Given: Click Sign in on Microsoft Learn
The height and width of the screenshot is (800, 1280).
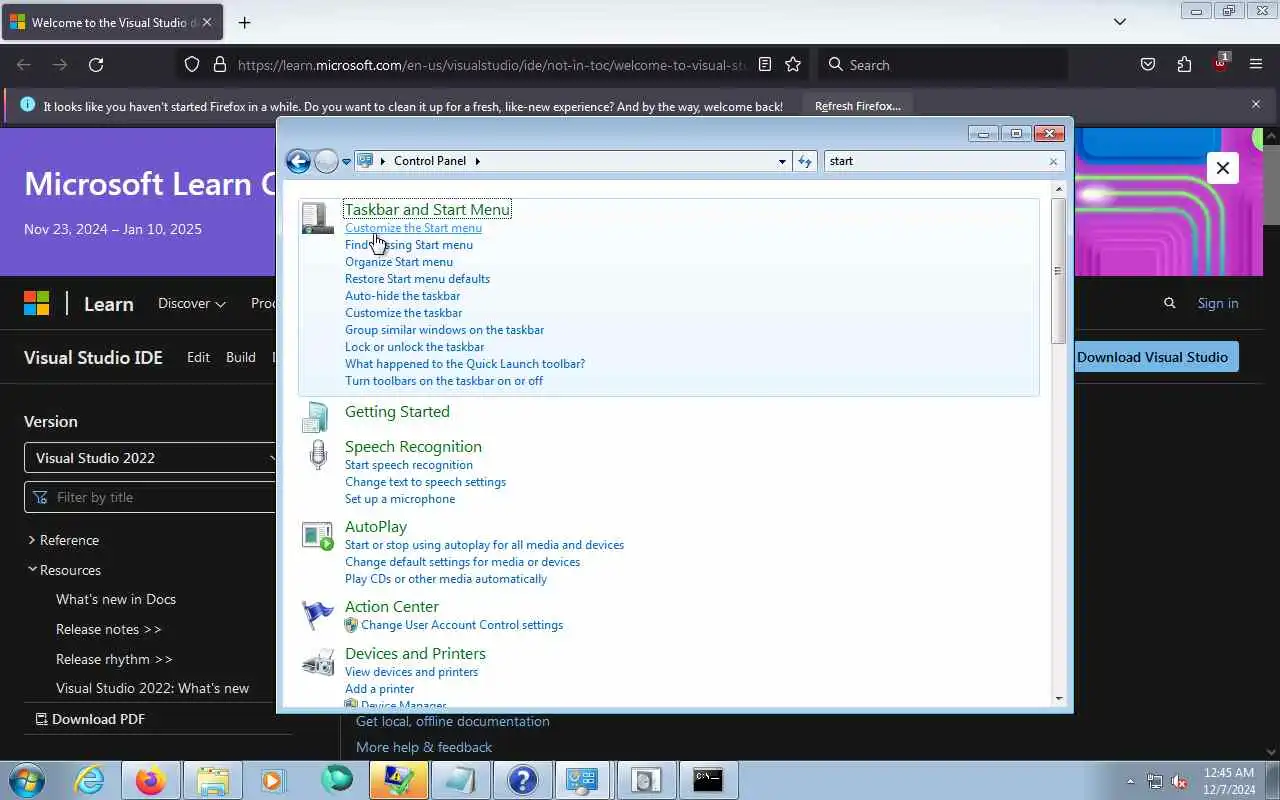Looking at the screenshot, I should coord(1218,304).
